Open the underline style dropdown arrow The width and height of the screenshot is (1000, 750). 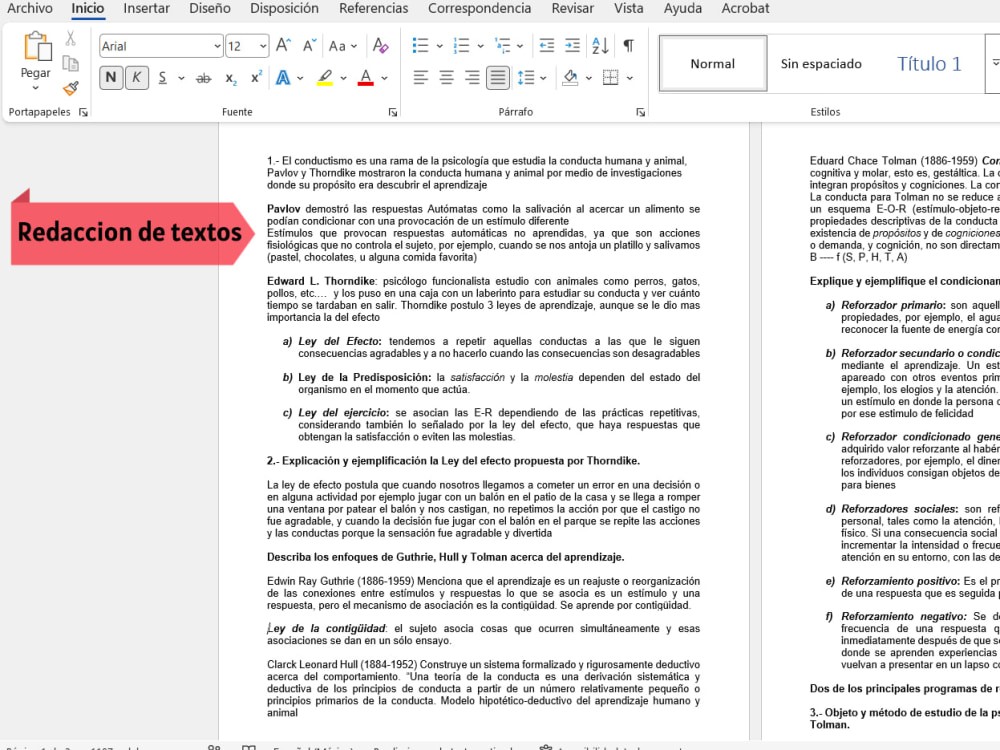[181, 78]
